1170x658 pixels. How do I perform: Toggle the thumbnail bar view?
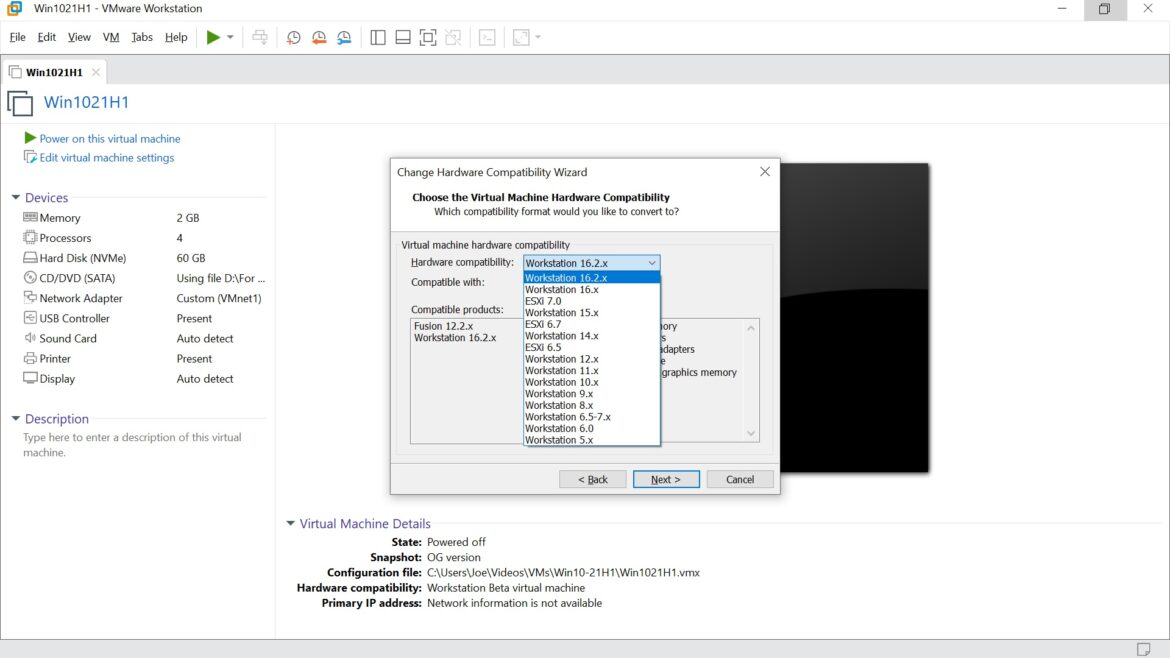402,37
